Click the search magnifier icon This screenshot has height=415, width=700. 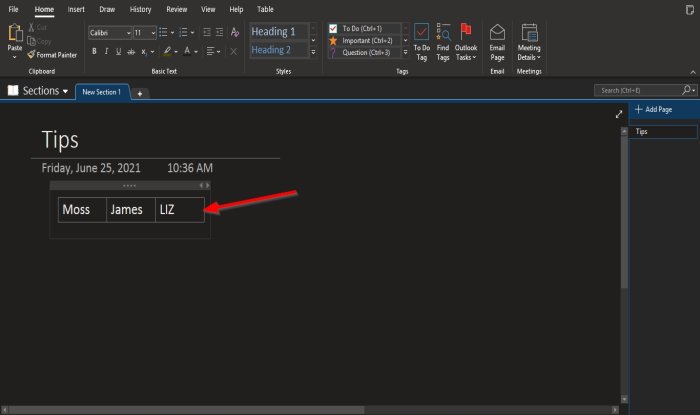tap(687, 90)
